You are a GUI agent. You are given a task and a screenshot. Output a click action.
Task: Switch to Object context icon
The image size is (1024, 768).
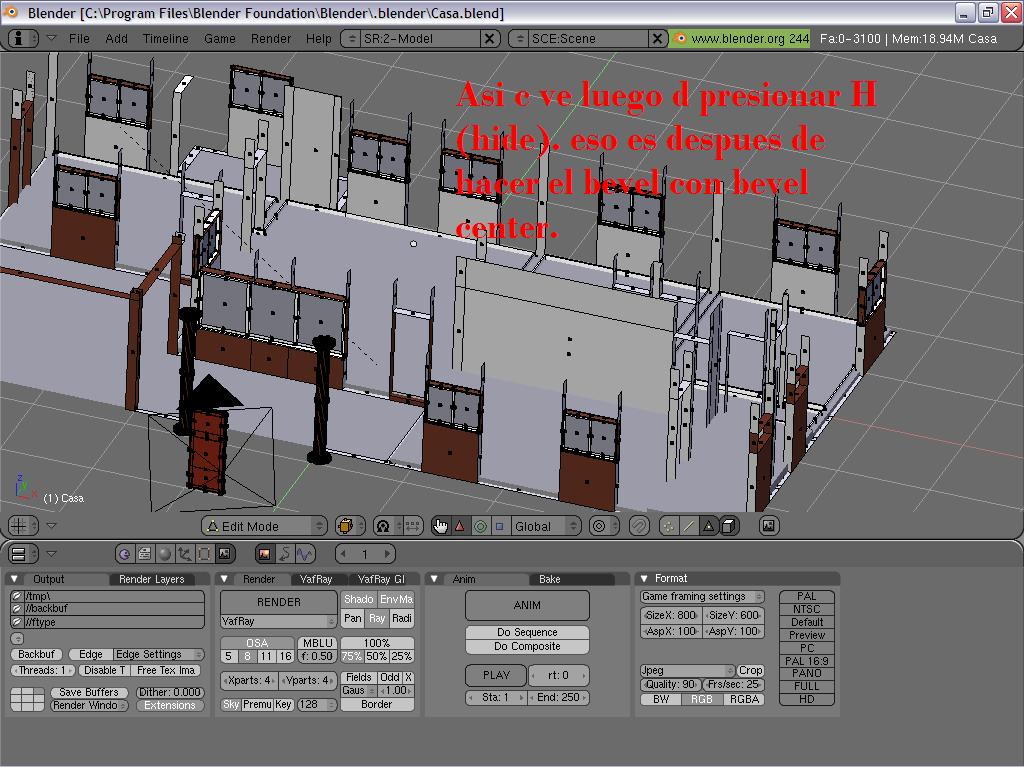[185, 554]
